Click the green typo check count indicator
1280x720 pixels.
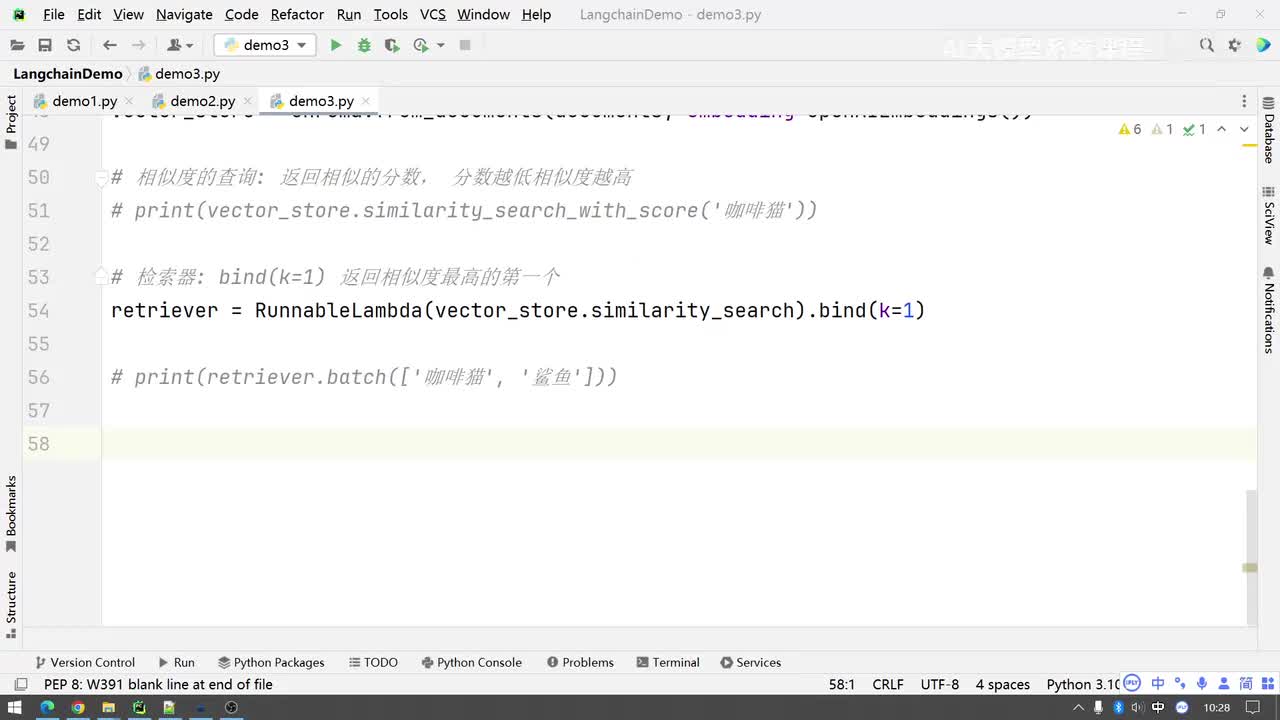(x=1194, y=129)
